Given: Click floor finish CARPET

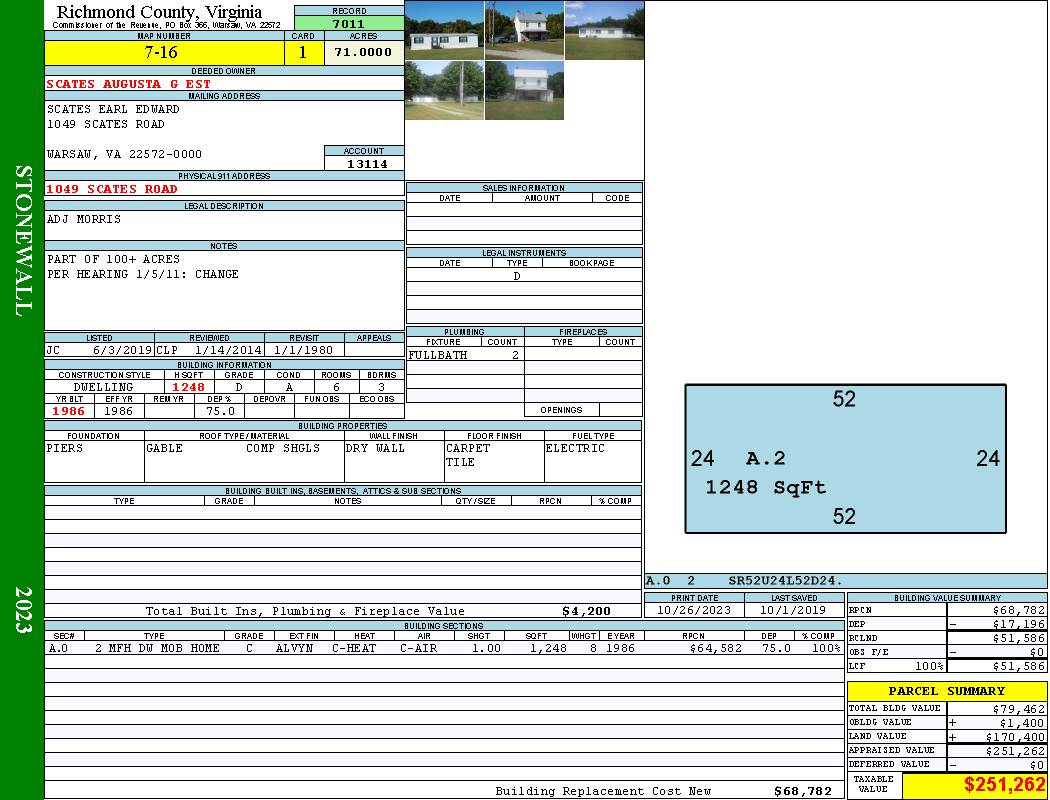Looking at the screenshot, I should 468,448.
